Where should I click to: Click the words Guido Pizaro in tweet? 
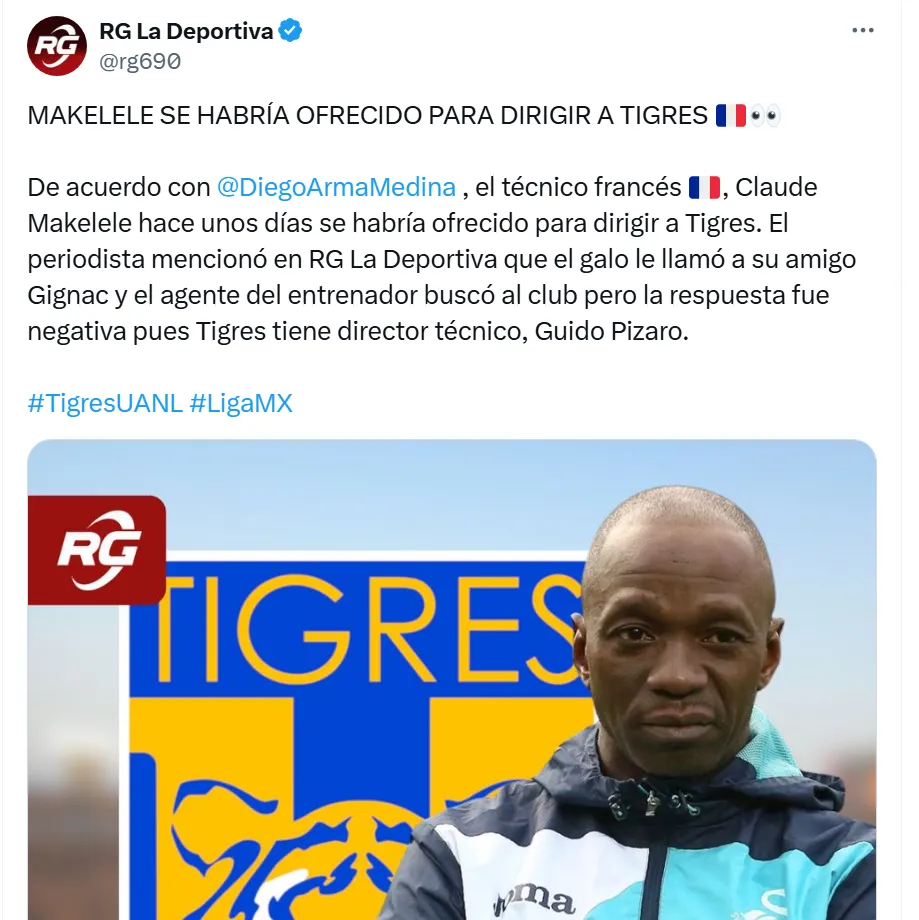pyautogui.click(x=610, y=332)
